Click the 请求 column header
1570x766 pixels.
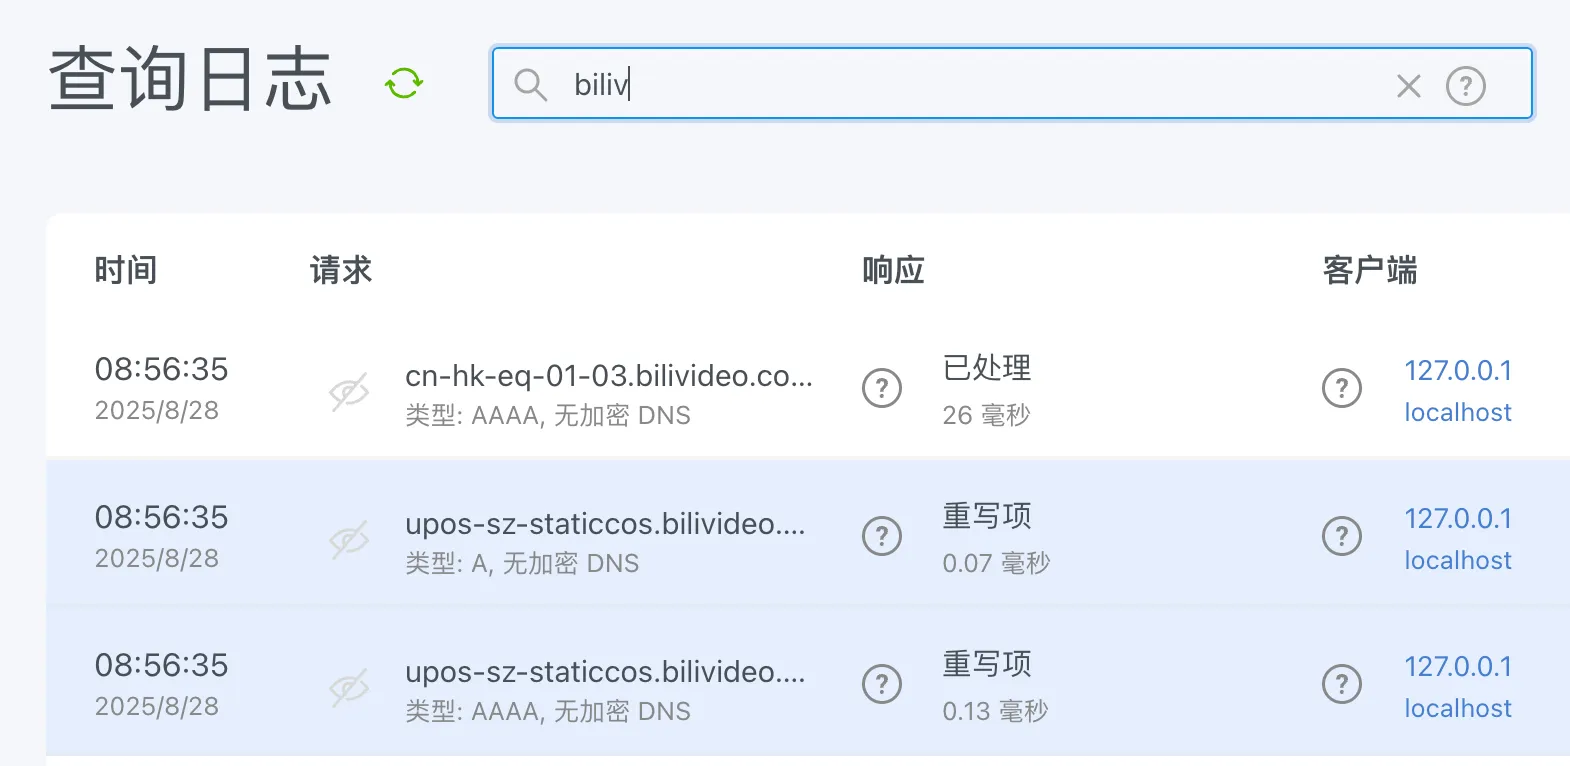[340, 270]
